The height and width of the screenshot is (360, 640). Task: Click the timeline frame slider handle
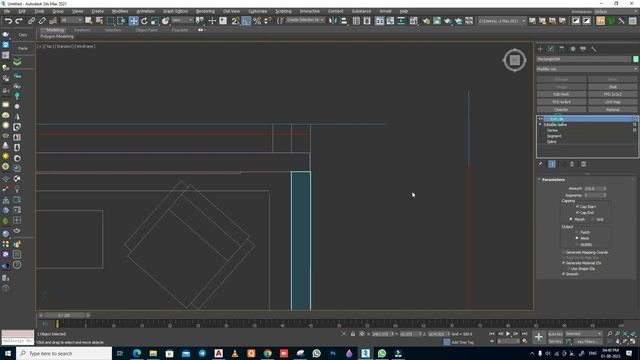tap(64, 315)
